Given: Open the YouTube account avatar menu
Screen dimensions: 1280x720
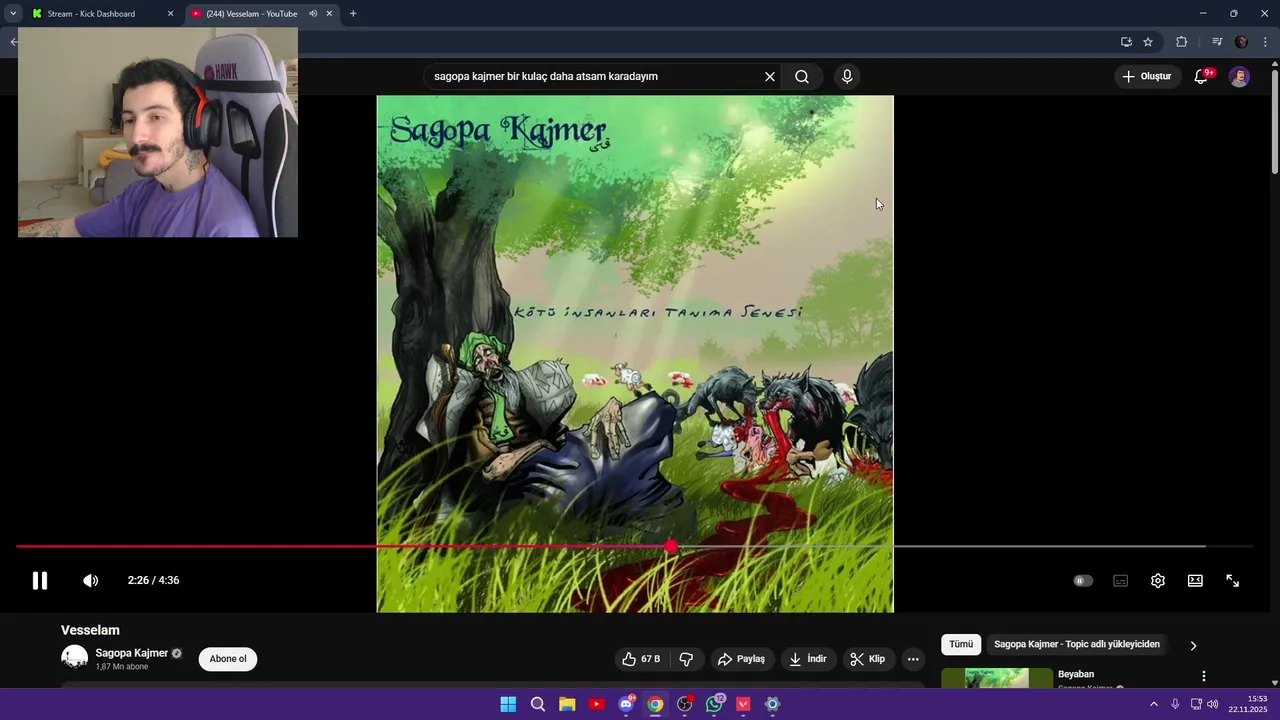Looking at the screenshot, I should pyautogui.click(x=1239, y=77).
